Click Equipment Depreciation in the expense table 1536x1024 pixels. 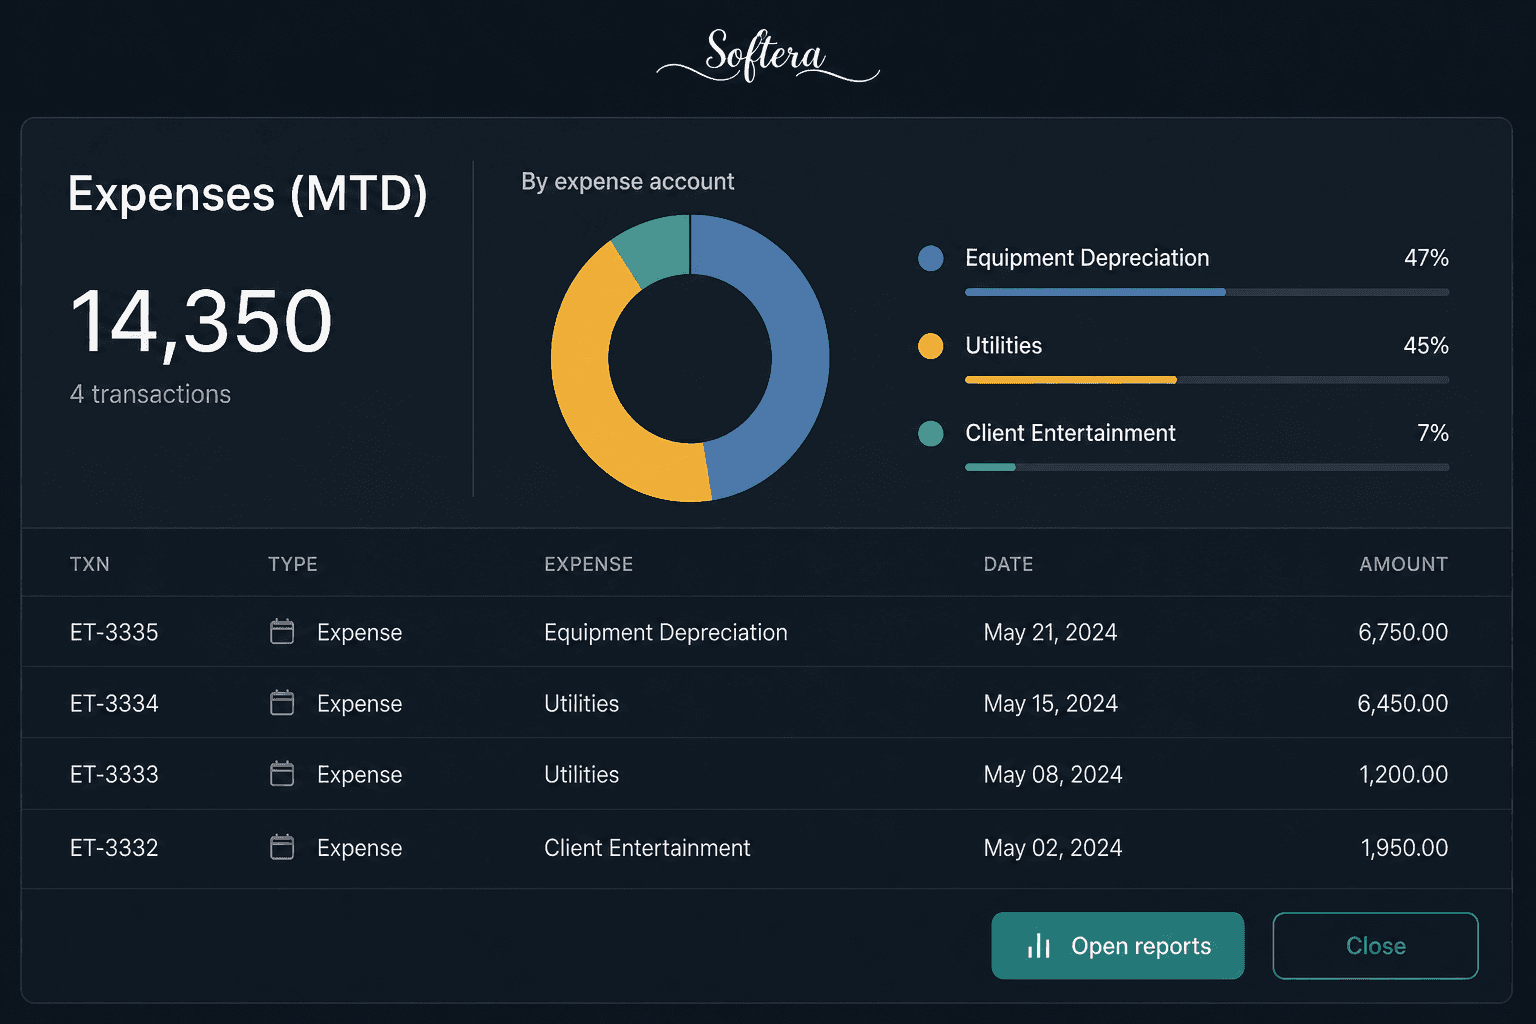pyautogui.click(x=666, y=632)
